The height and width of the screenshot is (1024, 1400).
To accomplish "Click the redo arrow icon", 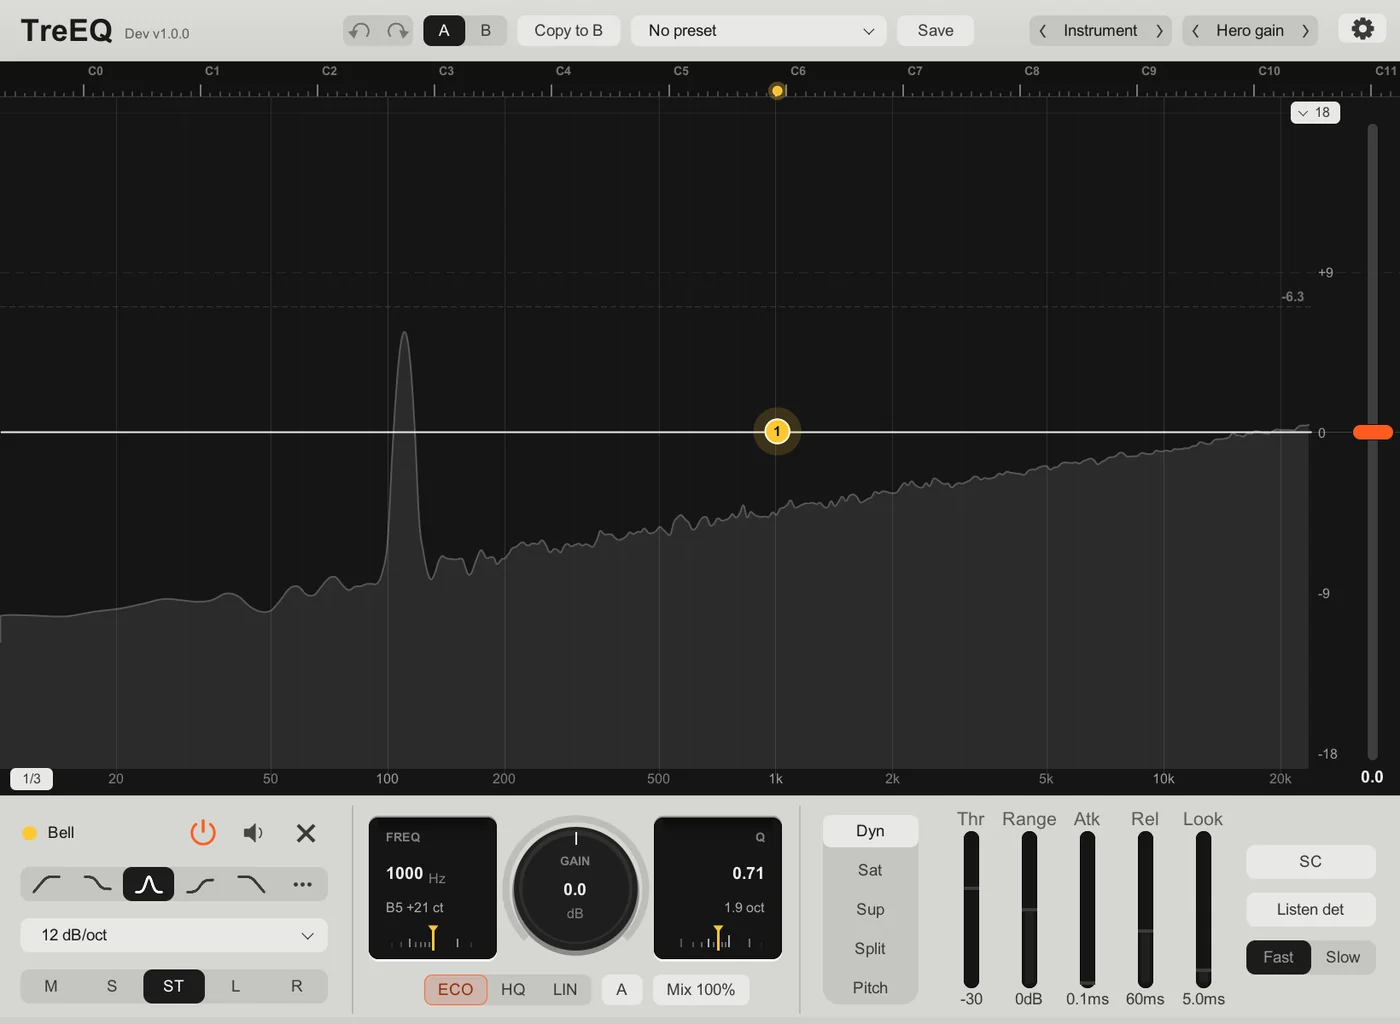I will point(398,31).
